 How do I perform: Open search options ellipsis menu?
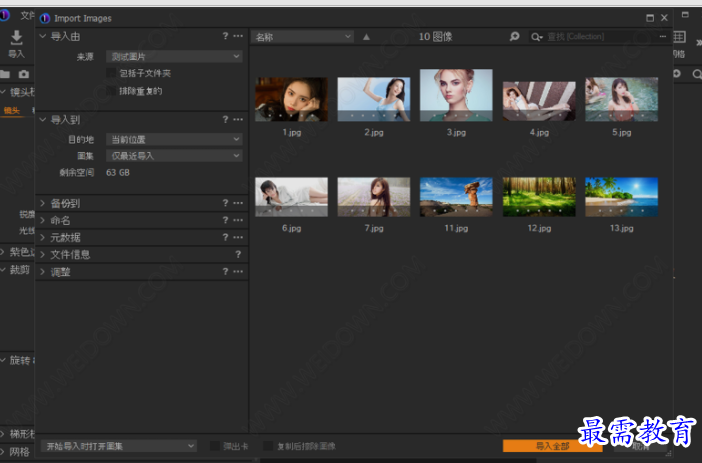[x=663, y=36]
